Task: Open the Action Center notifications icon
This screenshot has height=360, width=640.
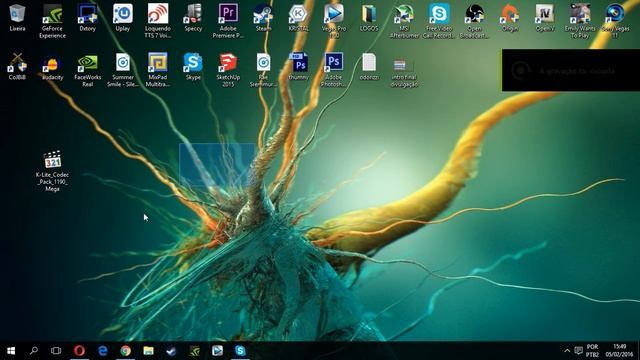Action: [578, 351]
